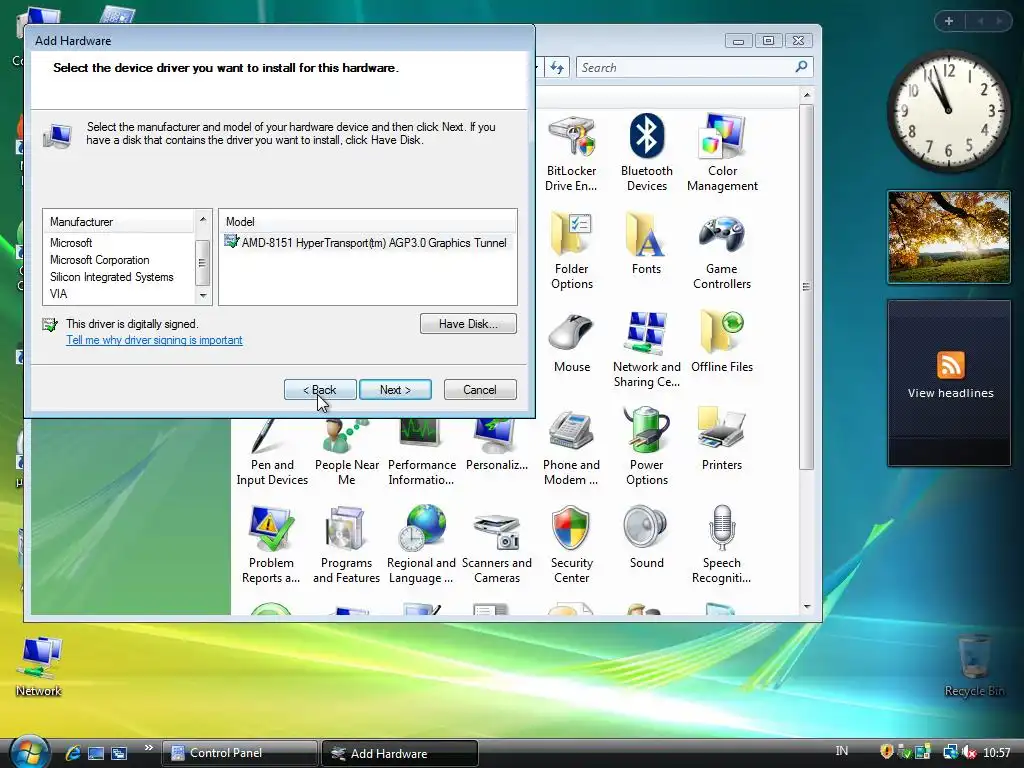
Task: Open Phone and Modem options icon
Action: 571,447
